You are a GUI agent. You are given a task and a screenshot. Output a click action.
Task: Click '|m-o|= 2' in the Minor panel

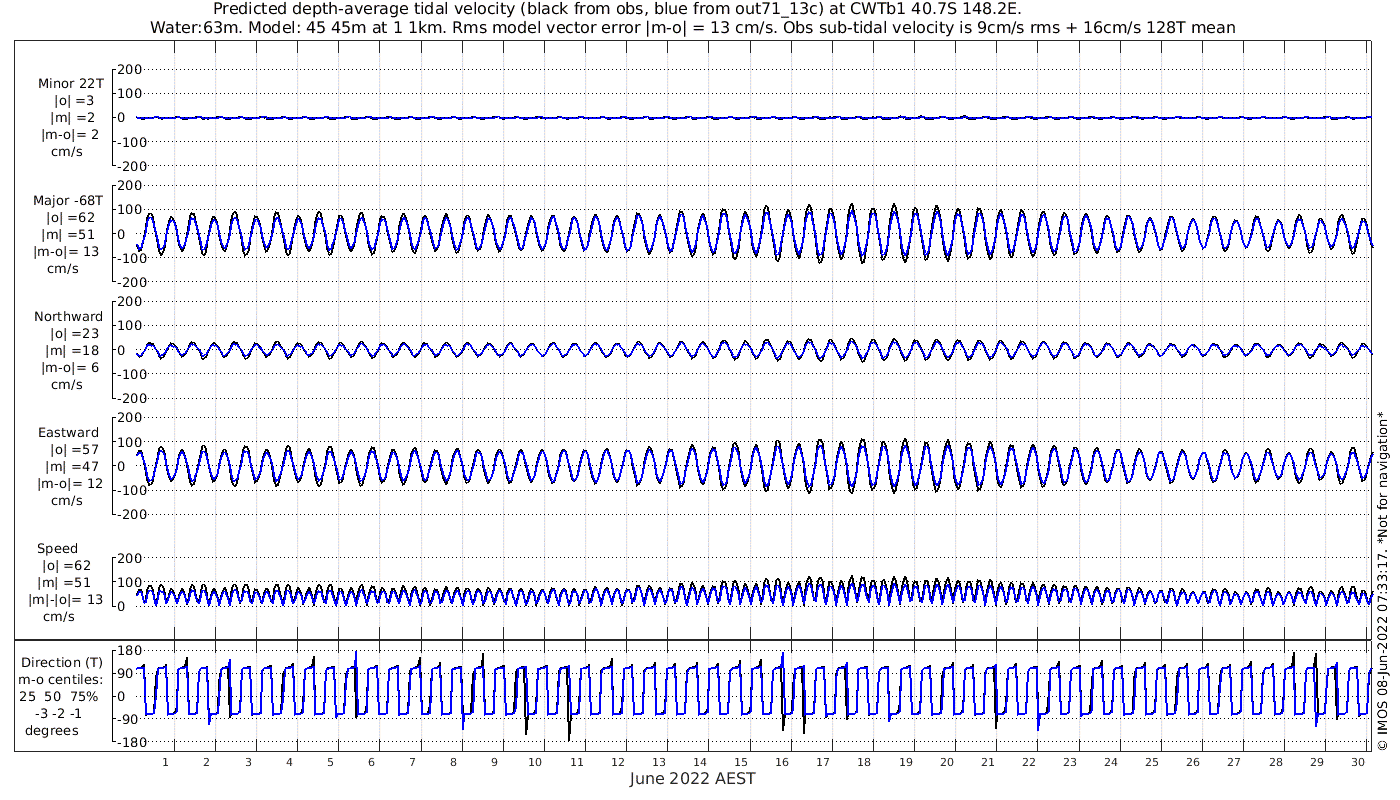(70, 135)
